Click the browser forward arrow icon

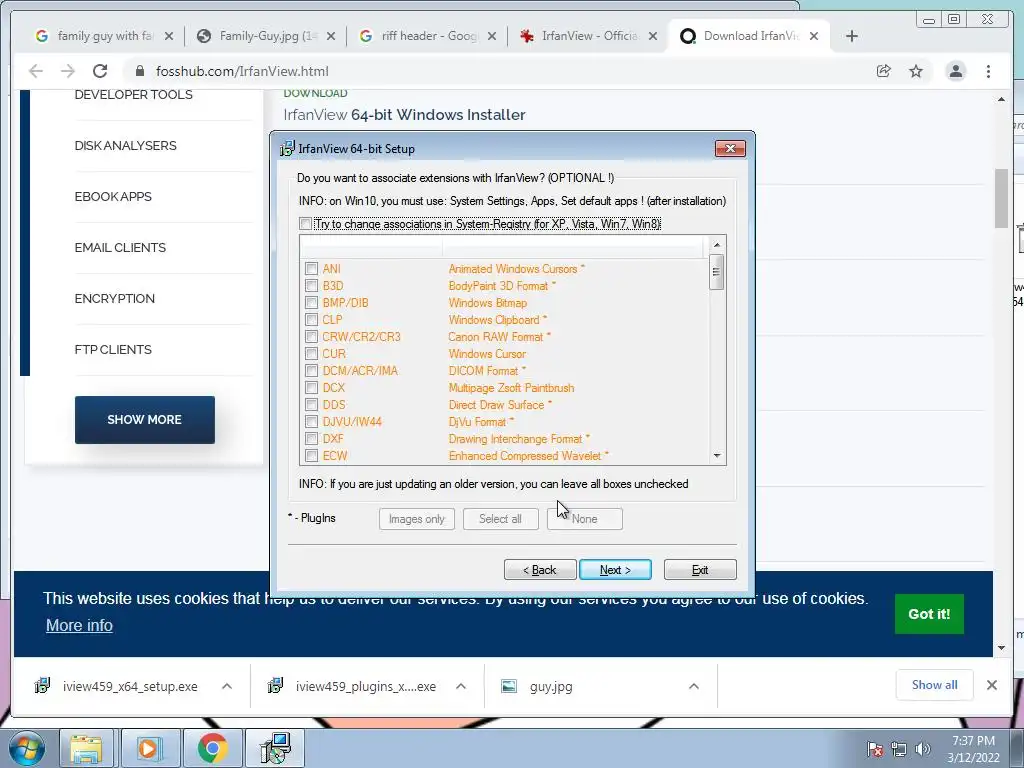tap(68, 71)
